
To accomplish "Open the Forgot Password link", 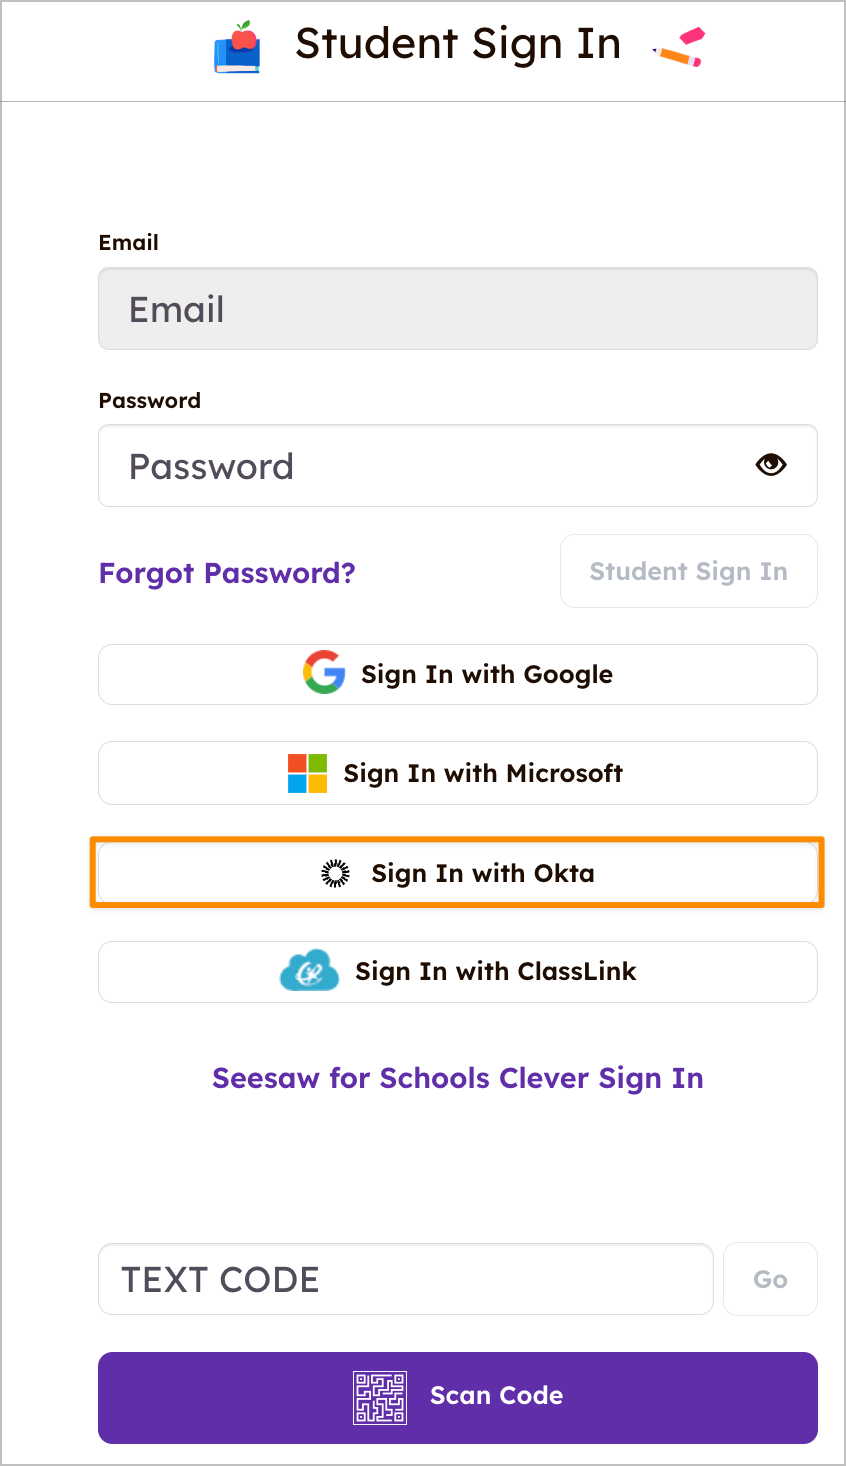I will click(x=227, y=573).
